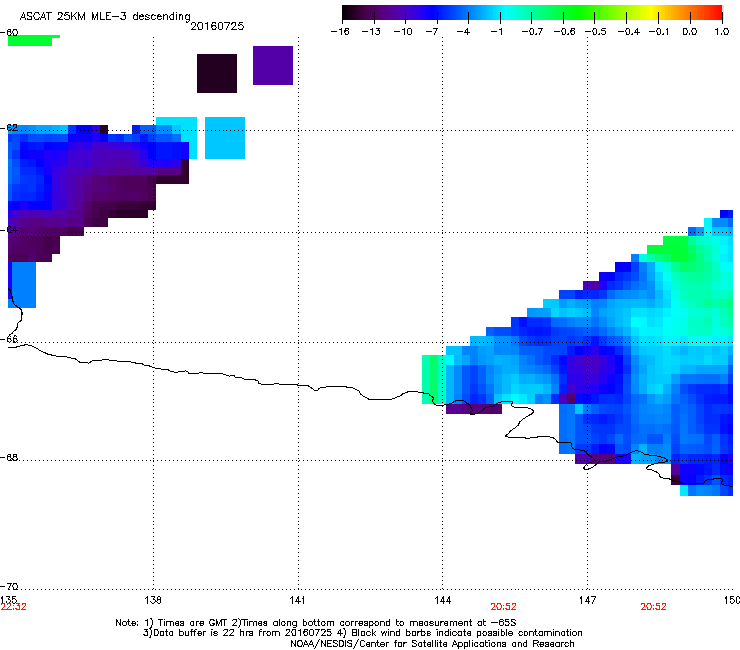Screen dimensions: 740x650
Task: Click the '-1' color bar label
Action: [x=496, y=32]
